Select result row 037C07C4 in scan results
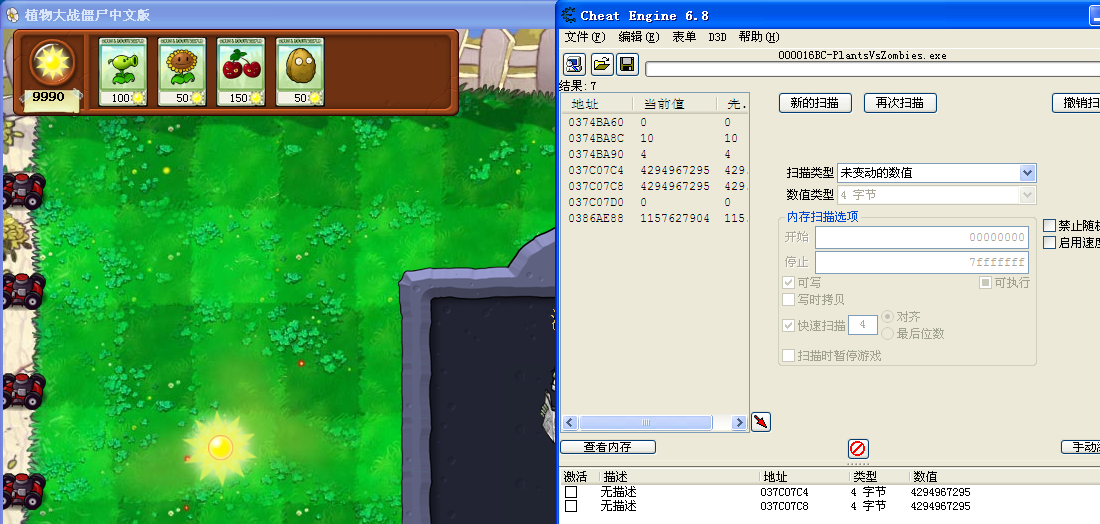1100x524 pixels. [655, 170]
